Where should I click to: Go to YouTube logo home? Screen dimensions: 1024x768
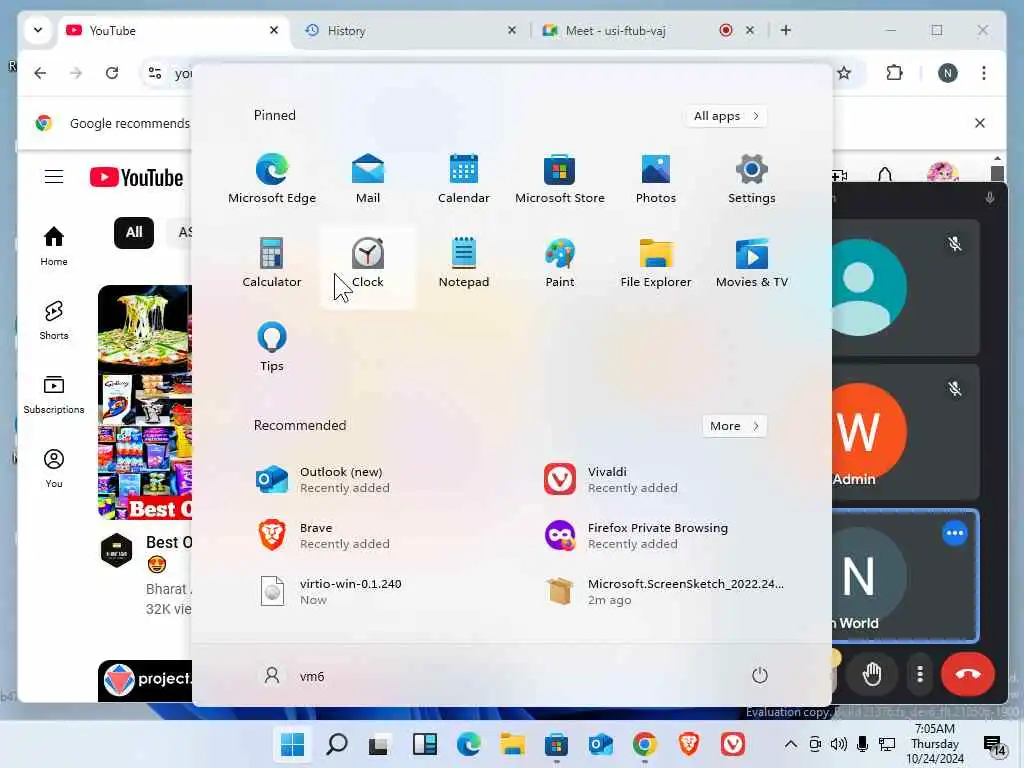point(136,177)
